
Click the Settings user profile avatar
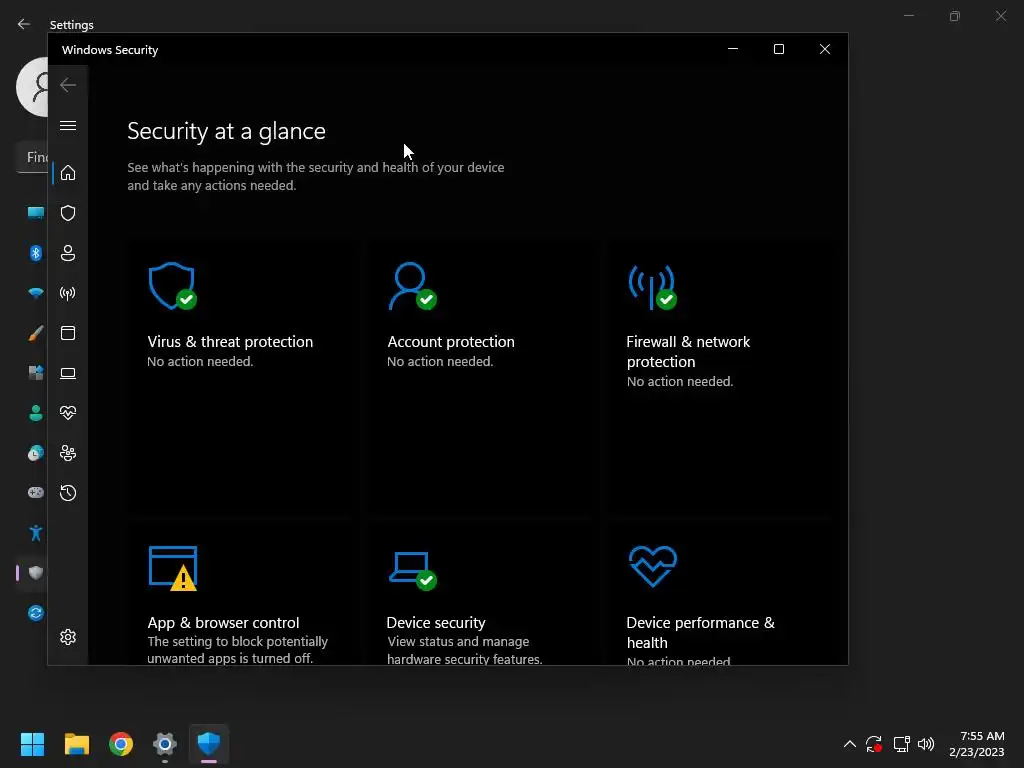[x=32, y=87]
